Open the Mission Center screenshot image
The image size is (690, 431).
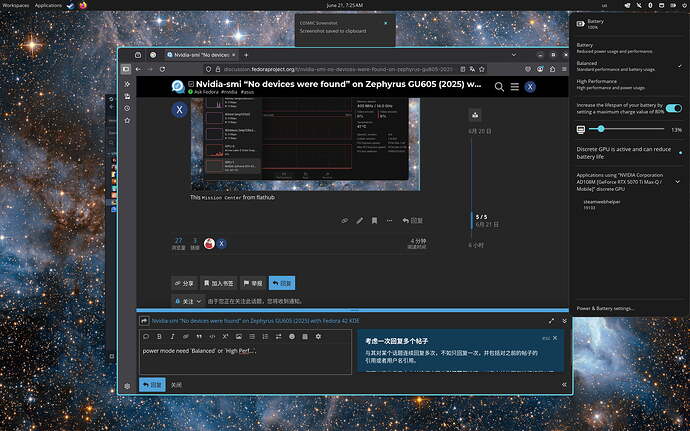[x=305, y=144]
